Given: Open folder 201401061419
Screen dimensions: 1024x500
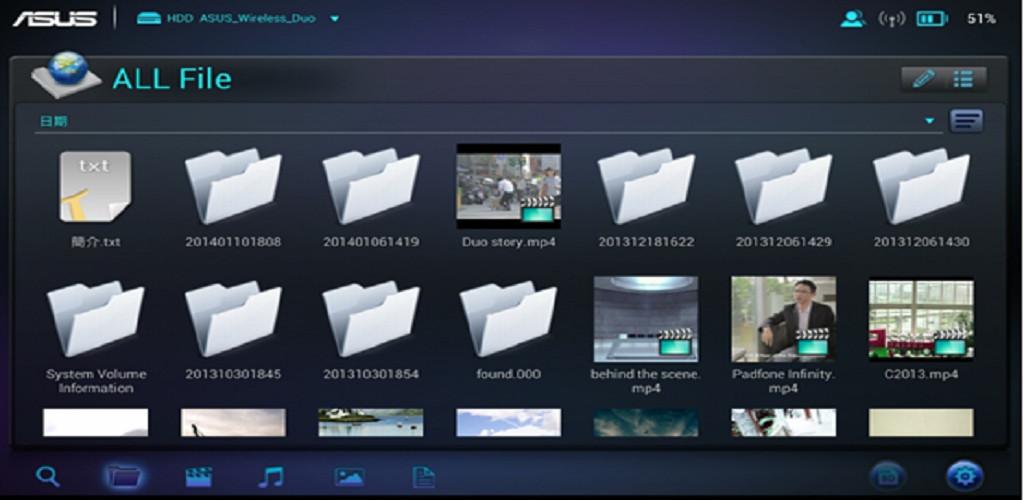Looking at the screenshot, I should (371, 186).
